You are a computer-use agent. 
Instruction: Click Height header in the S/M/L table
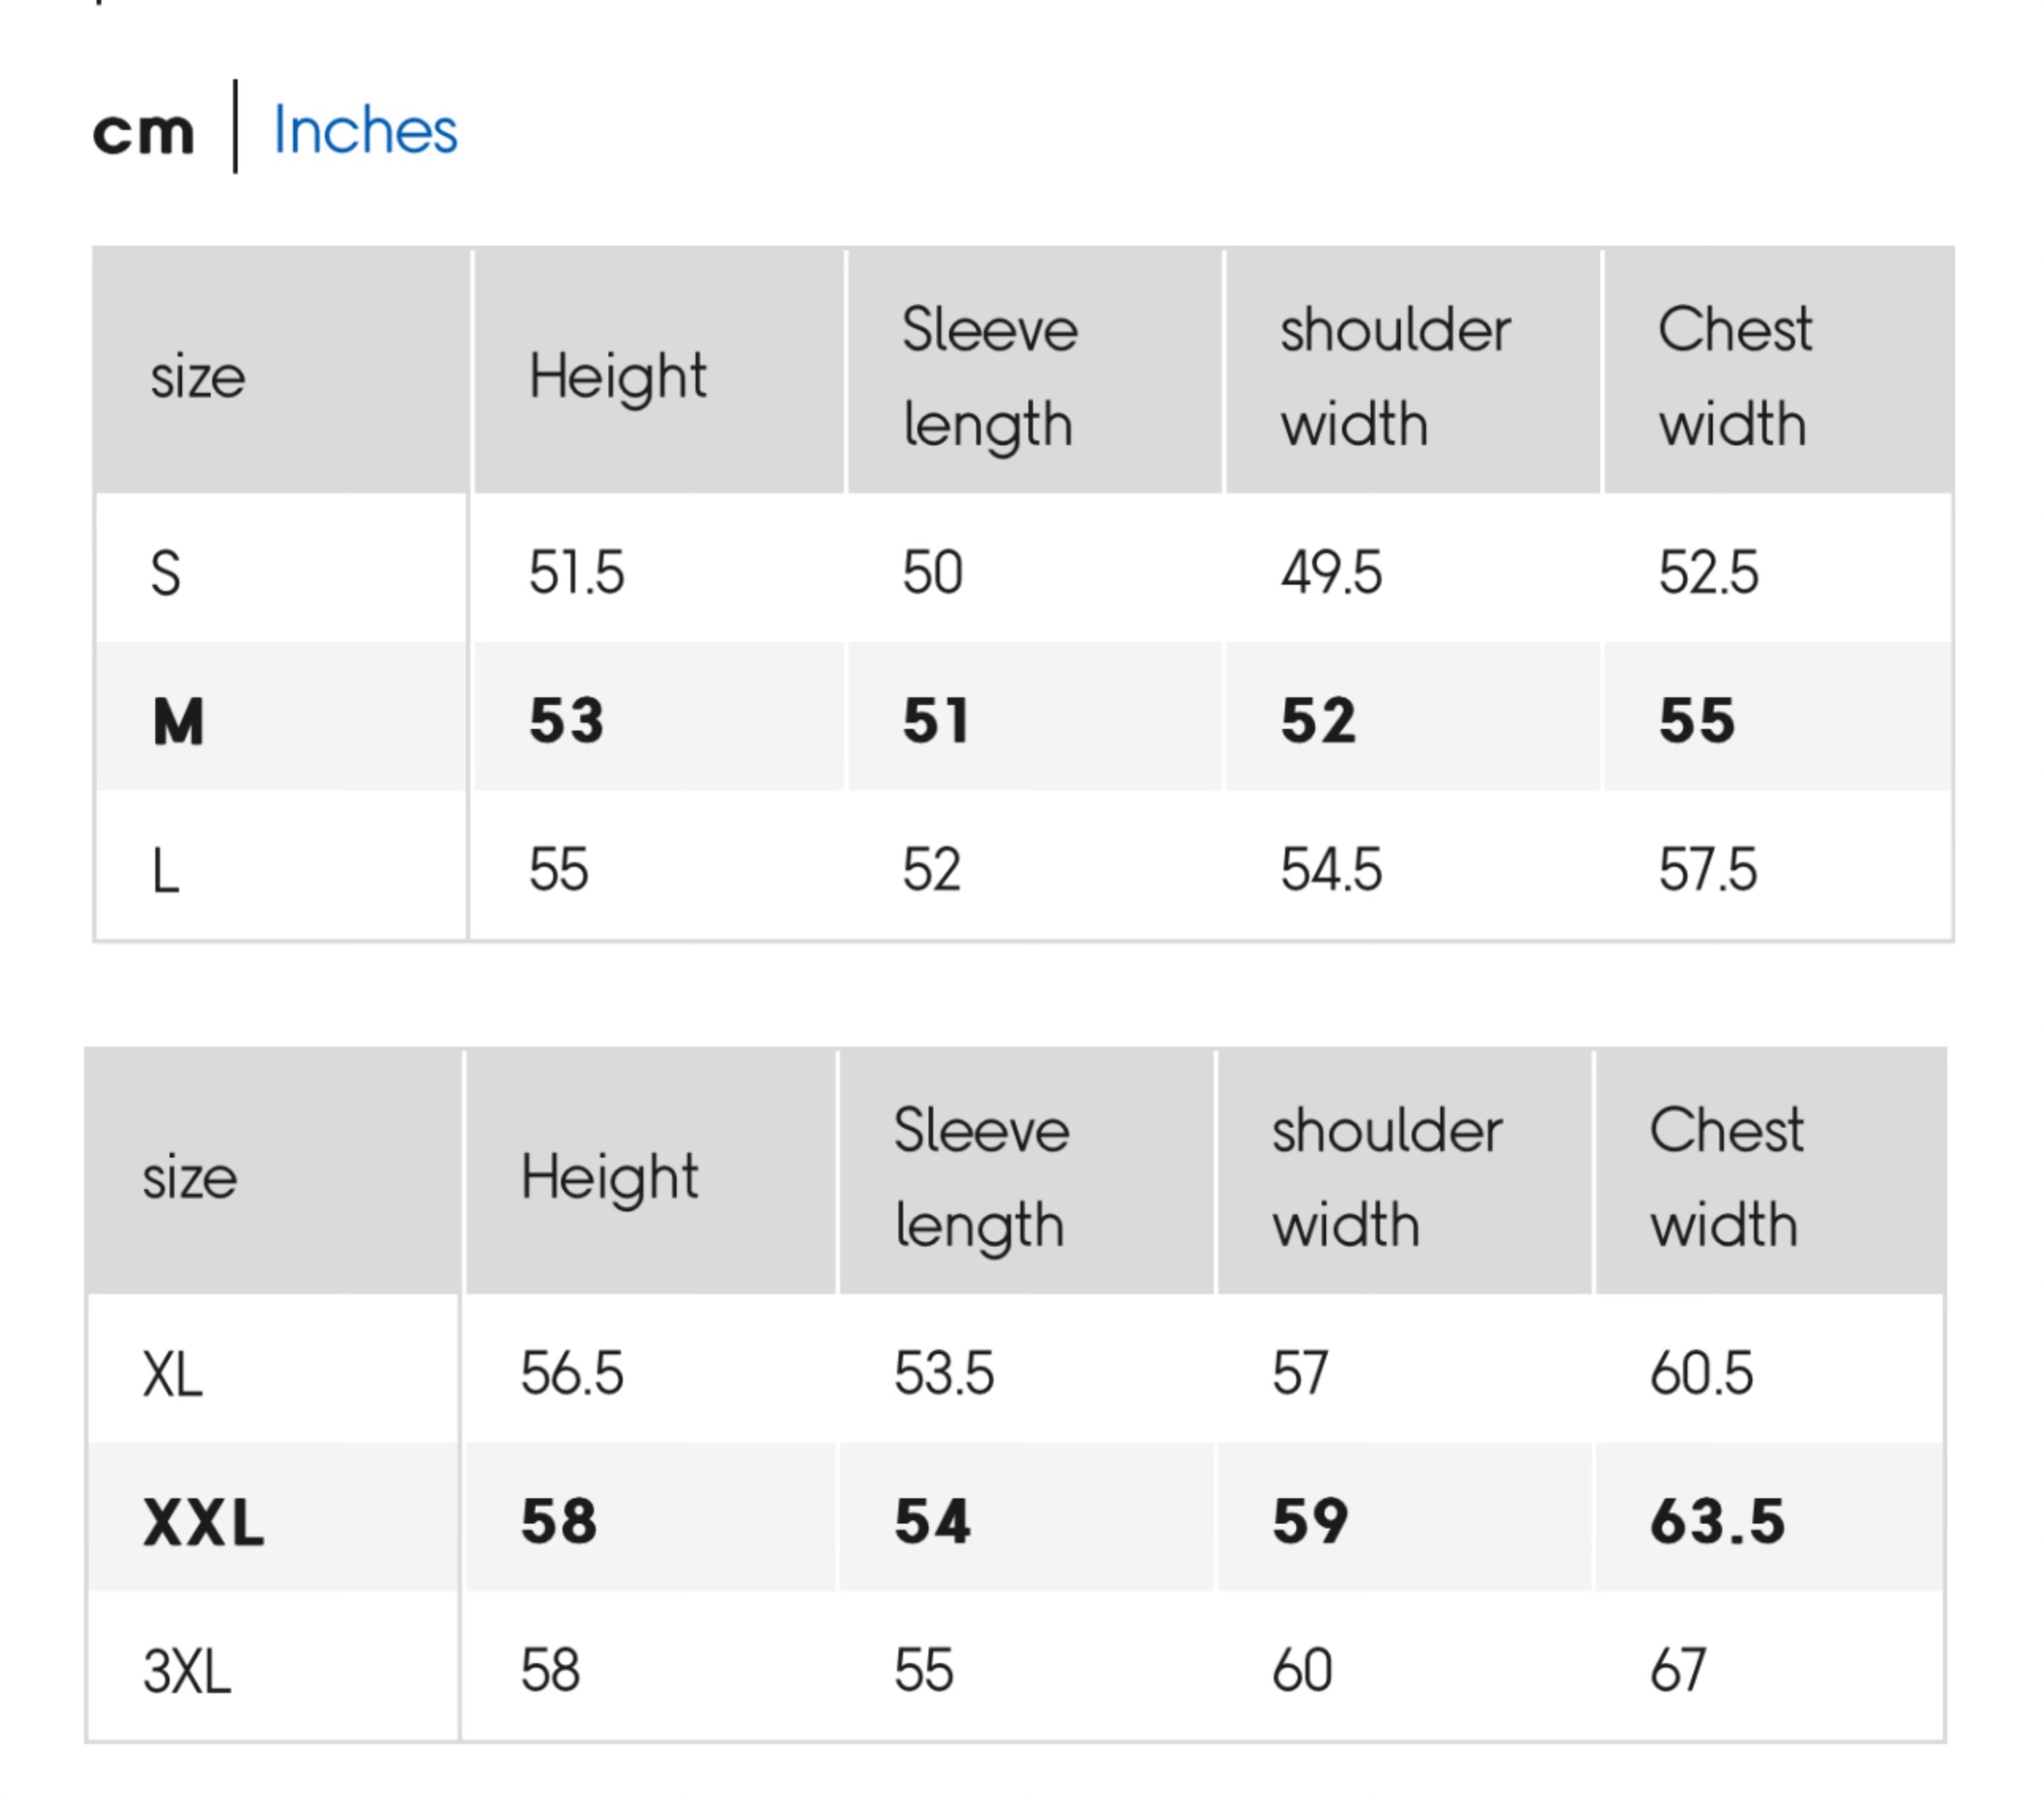(617, 377)
